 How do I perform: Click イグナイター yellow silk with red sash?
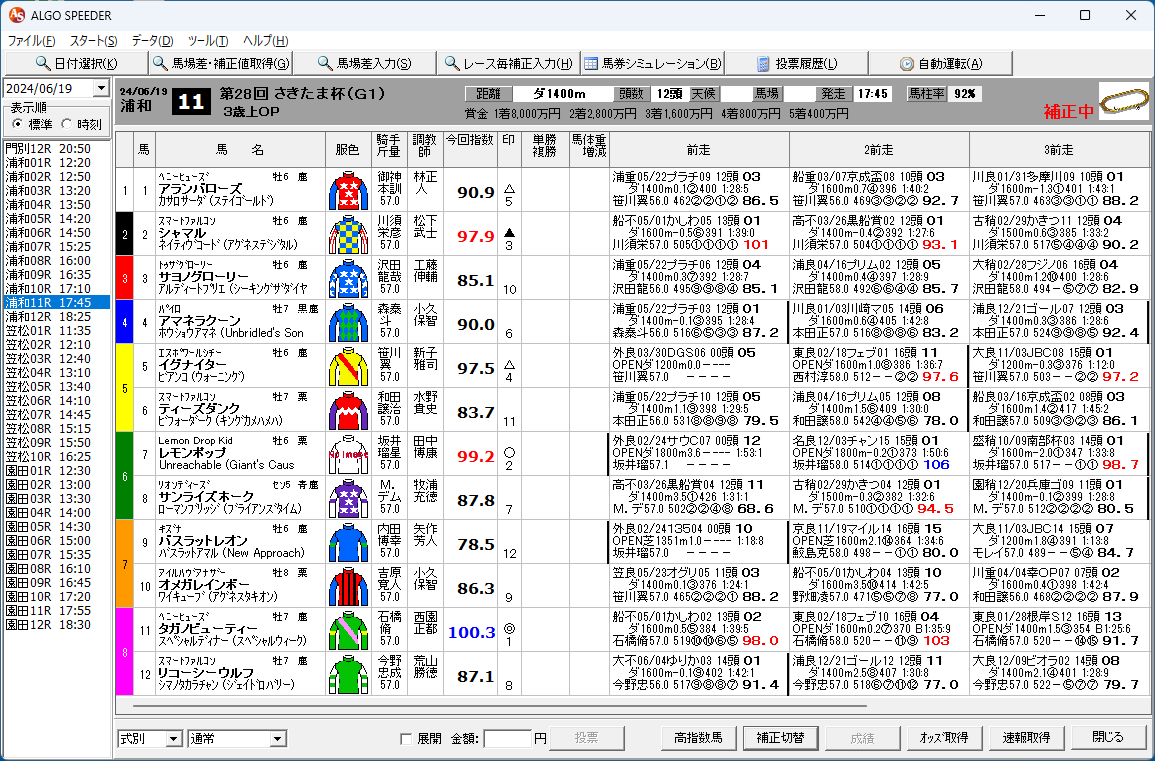coord(348,367)
